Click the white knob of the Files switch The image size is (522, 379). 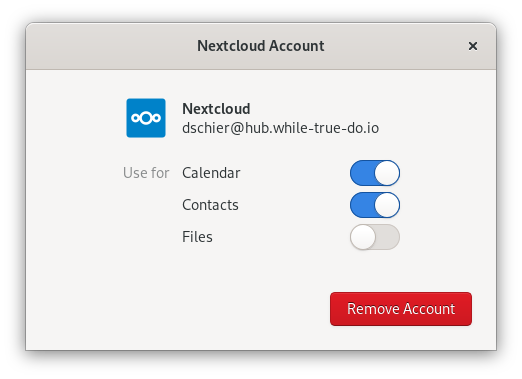click(x=363, y=237)
